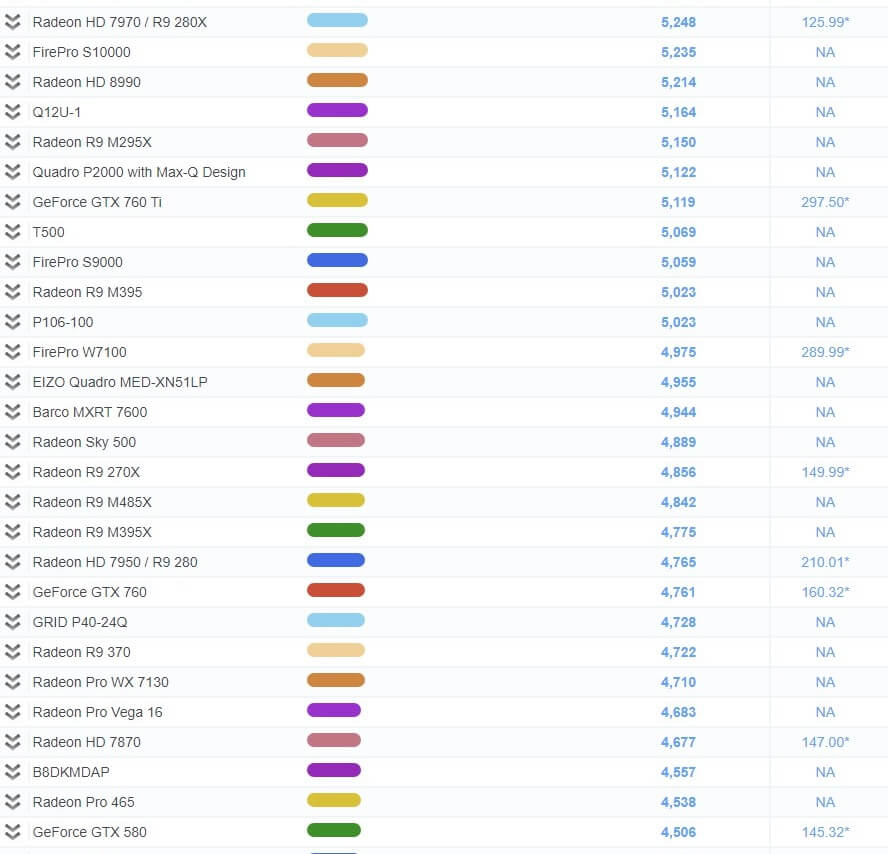Image resolution: width=888 pixels, height=854 pixels.
Task: Click the 4,889 score for Radeon Sky 500
Action: pos(678,443)
